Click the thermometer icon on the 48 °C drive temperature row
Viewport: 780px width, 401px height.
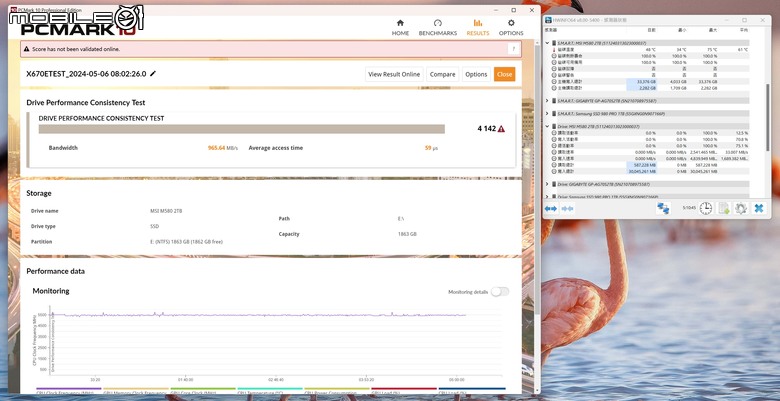554,50
